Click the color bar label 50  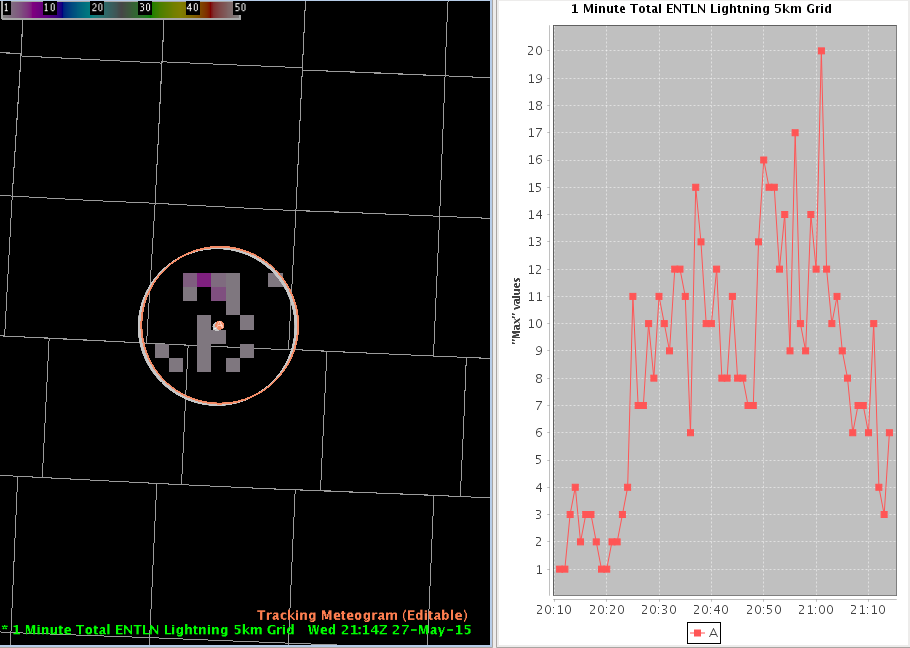point(240,8)
